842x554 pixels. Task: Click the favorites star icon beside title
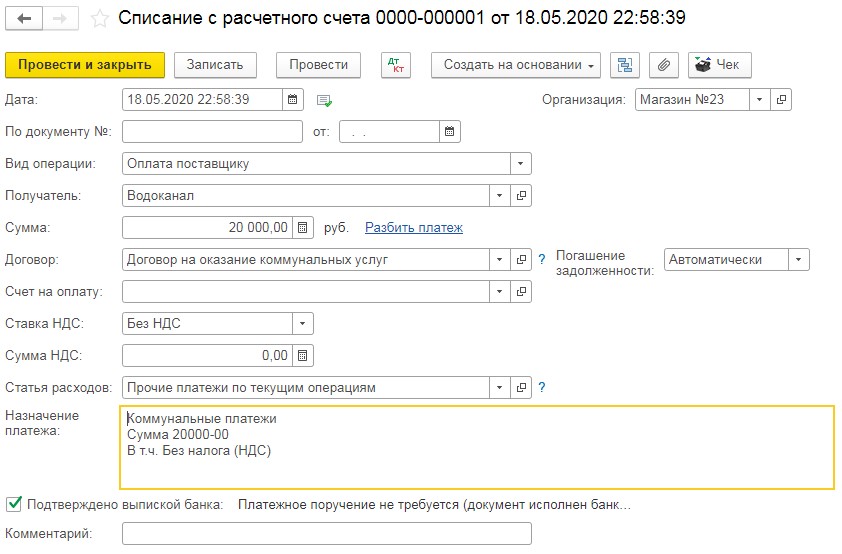100,19
